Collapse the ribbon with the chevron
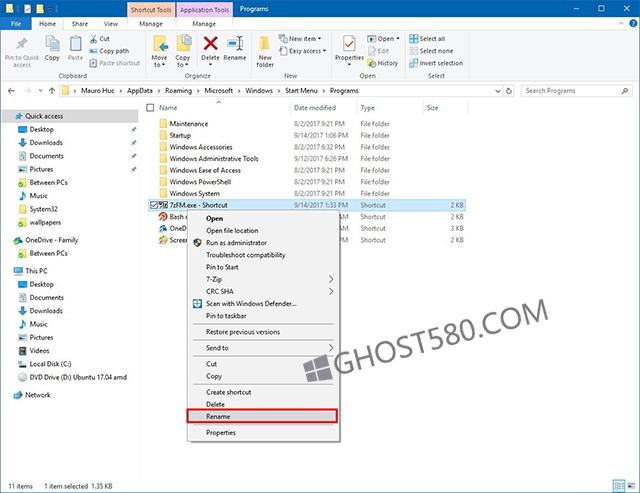 tap(621, 24)
